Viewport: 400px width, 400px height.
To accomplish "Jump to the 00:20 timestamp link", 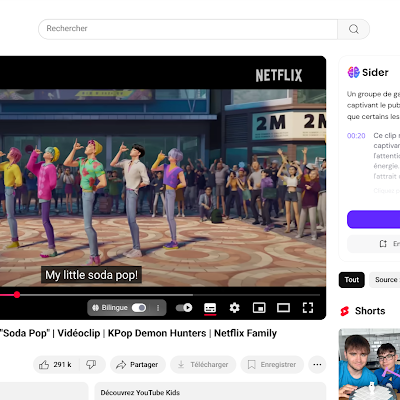I will point(356,136).
